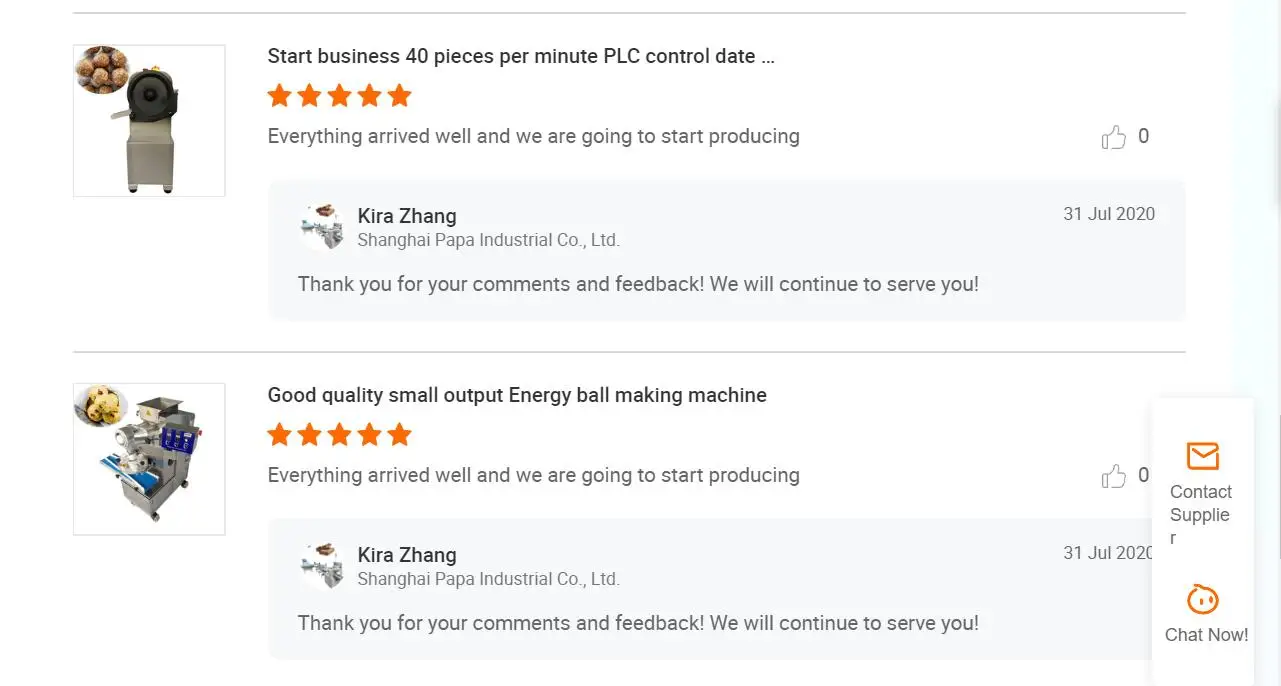Click Kira Zhang's avatar in second reply

tap(322, 566)
